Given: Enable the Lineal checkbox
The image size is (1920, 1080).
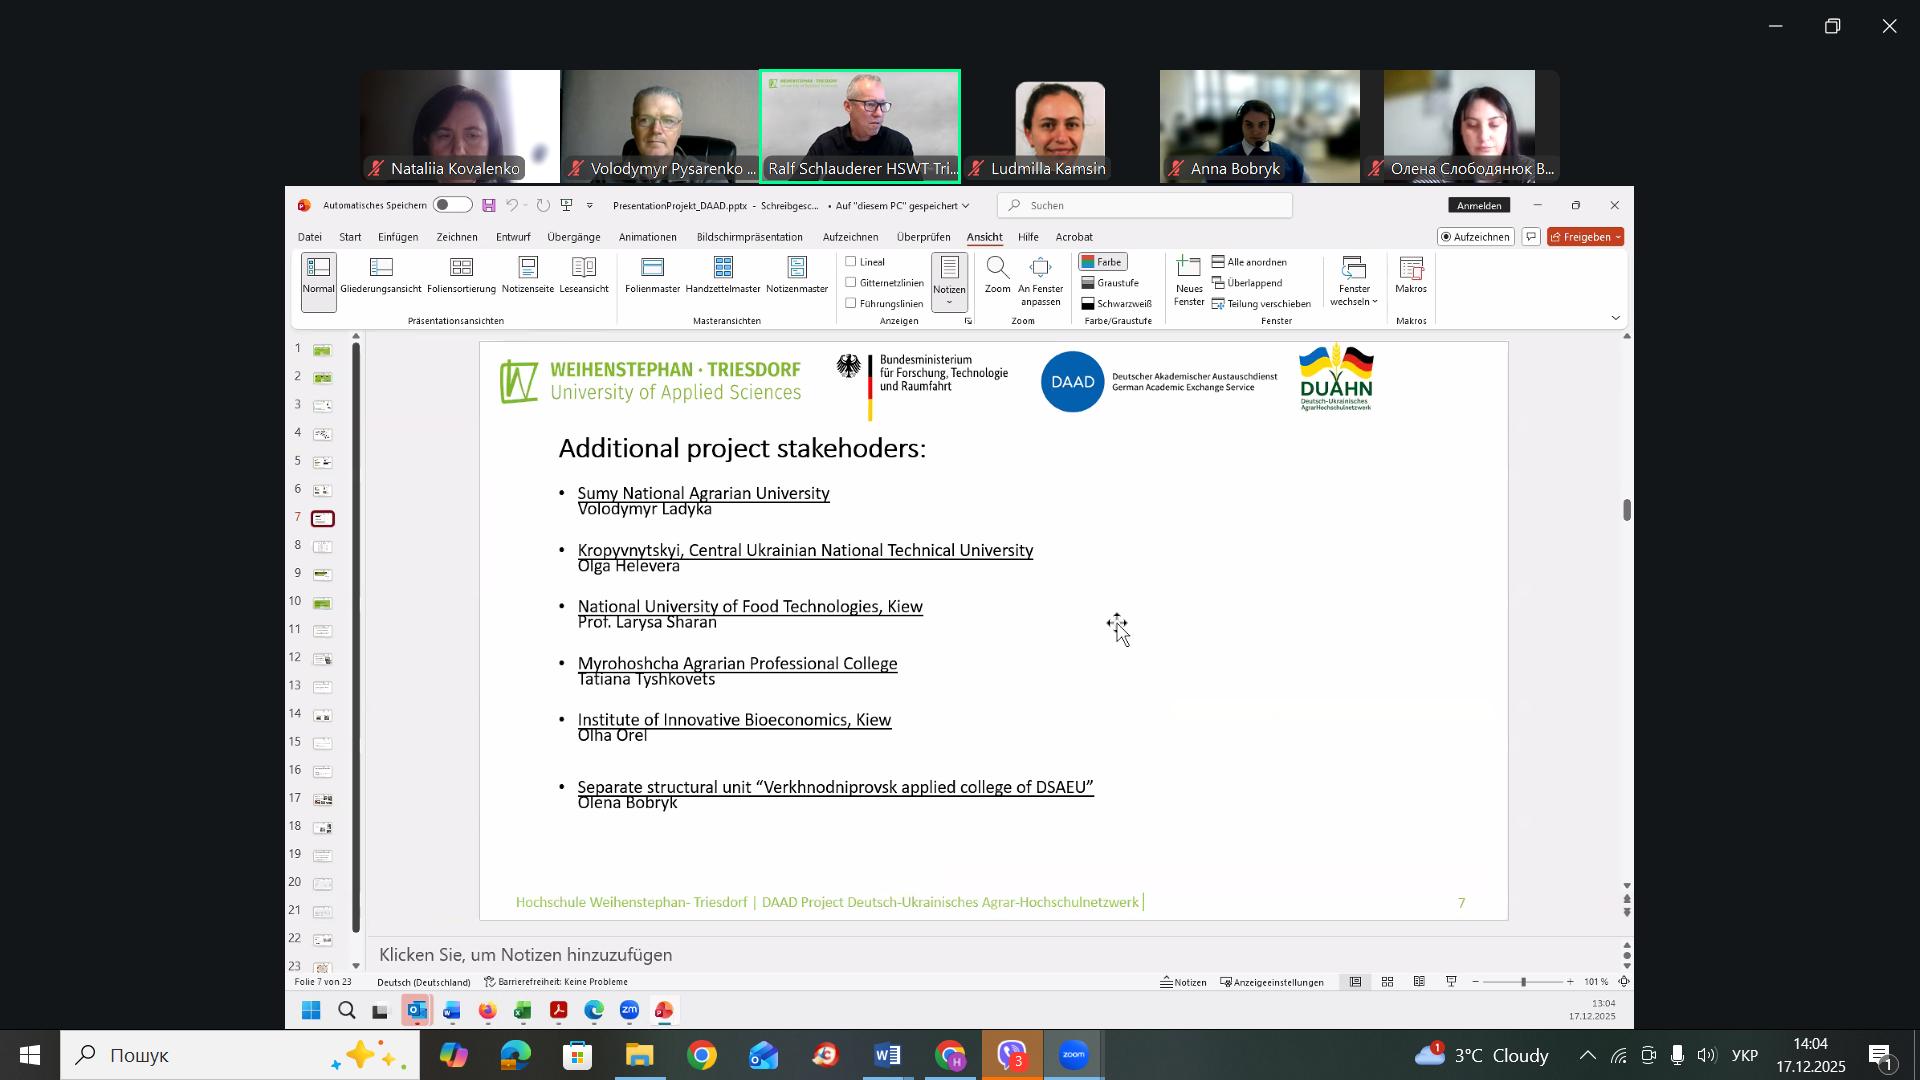Looking at the screenshot, I should click(851, 262).
